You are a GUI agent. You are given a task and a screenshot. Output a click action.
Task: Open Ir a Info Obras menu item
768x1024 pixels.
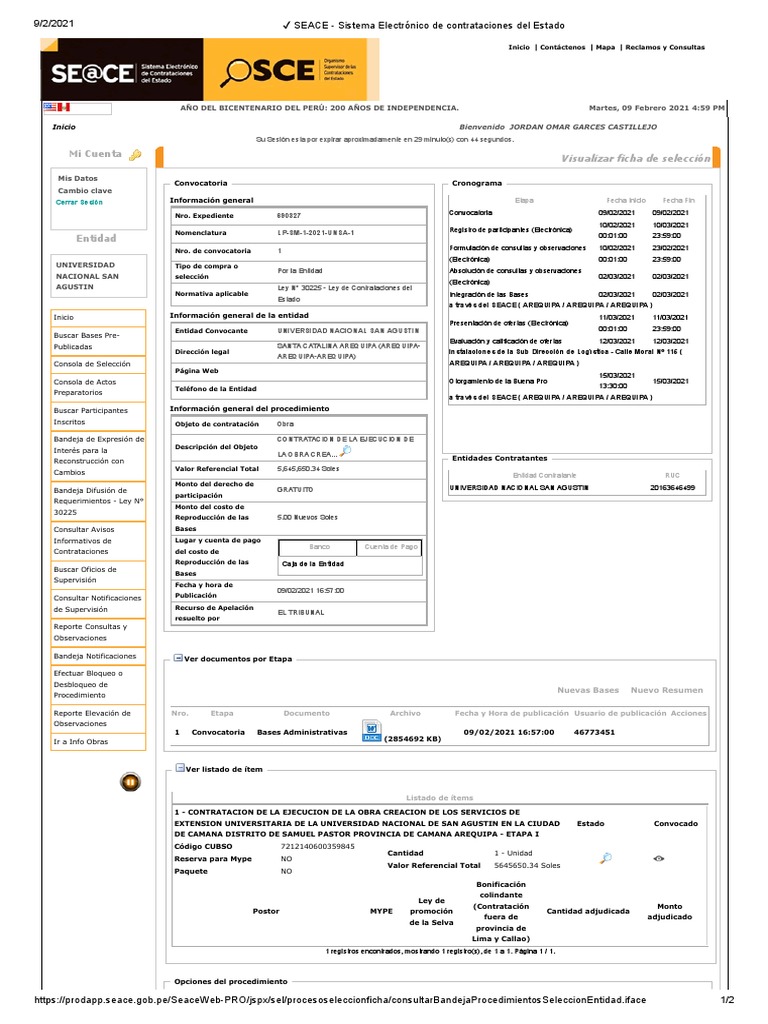tap(98, 742)
